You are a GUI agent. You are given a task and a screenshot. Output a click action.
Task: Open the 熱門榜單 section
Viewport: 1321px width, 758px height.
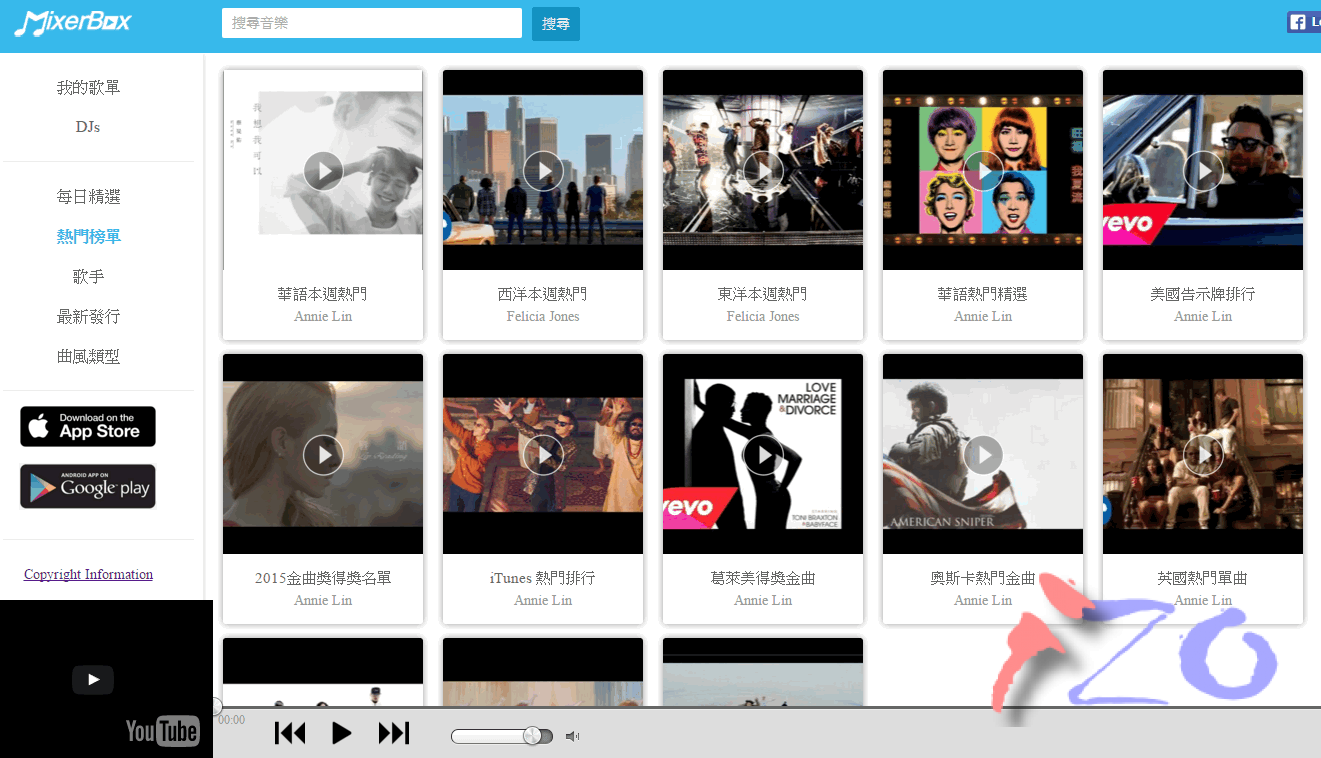(x=88, y=236)
